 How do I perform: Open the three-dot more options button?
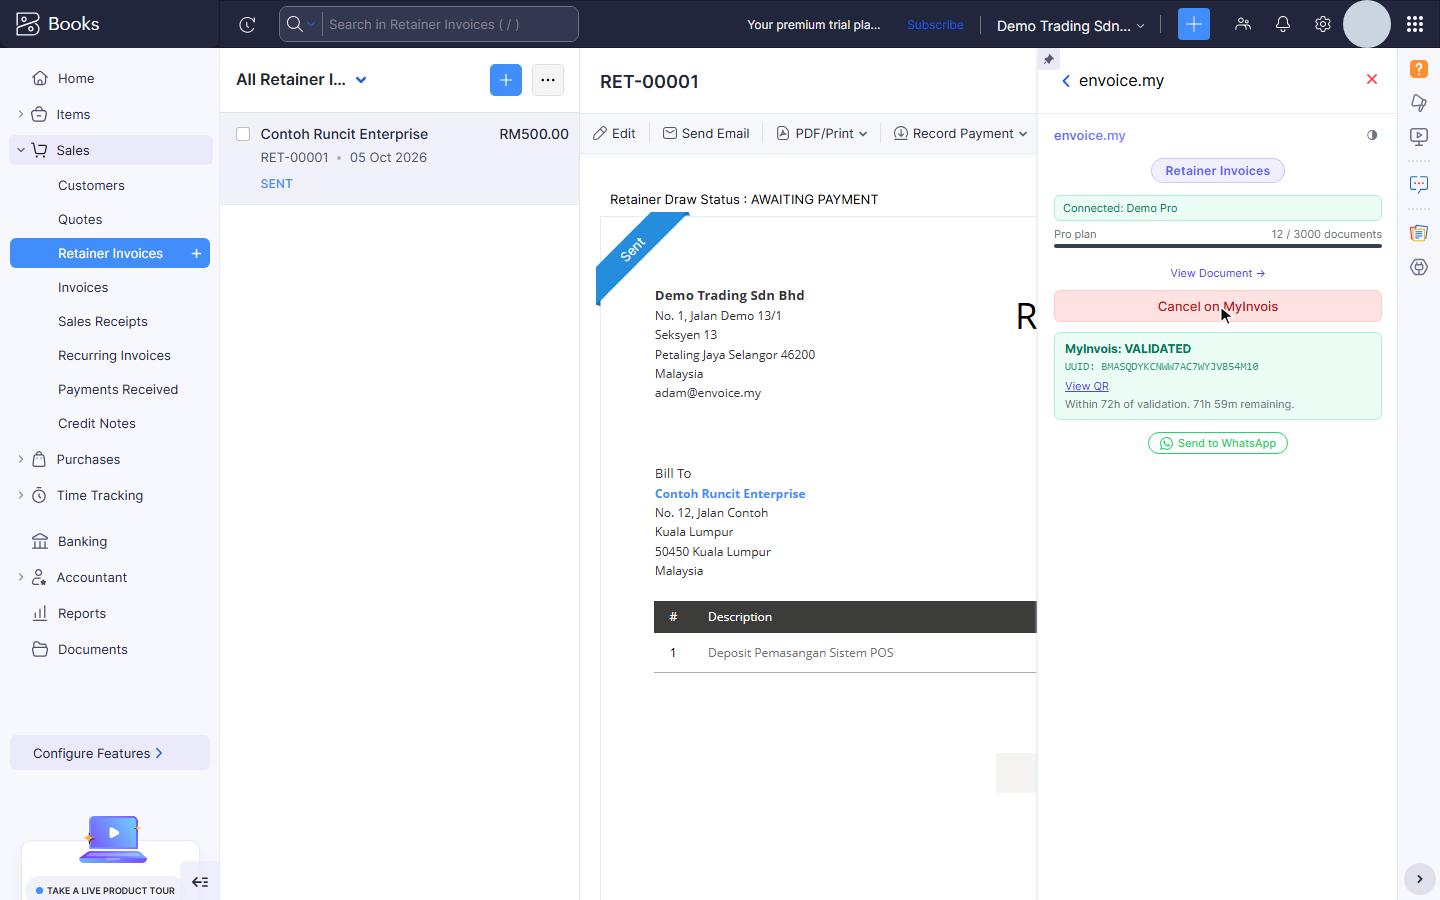pyautogui.click(x=548, y=80)
